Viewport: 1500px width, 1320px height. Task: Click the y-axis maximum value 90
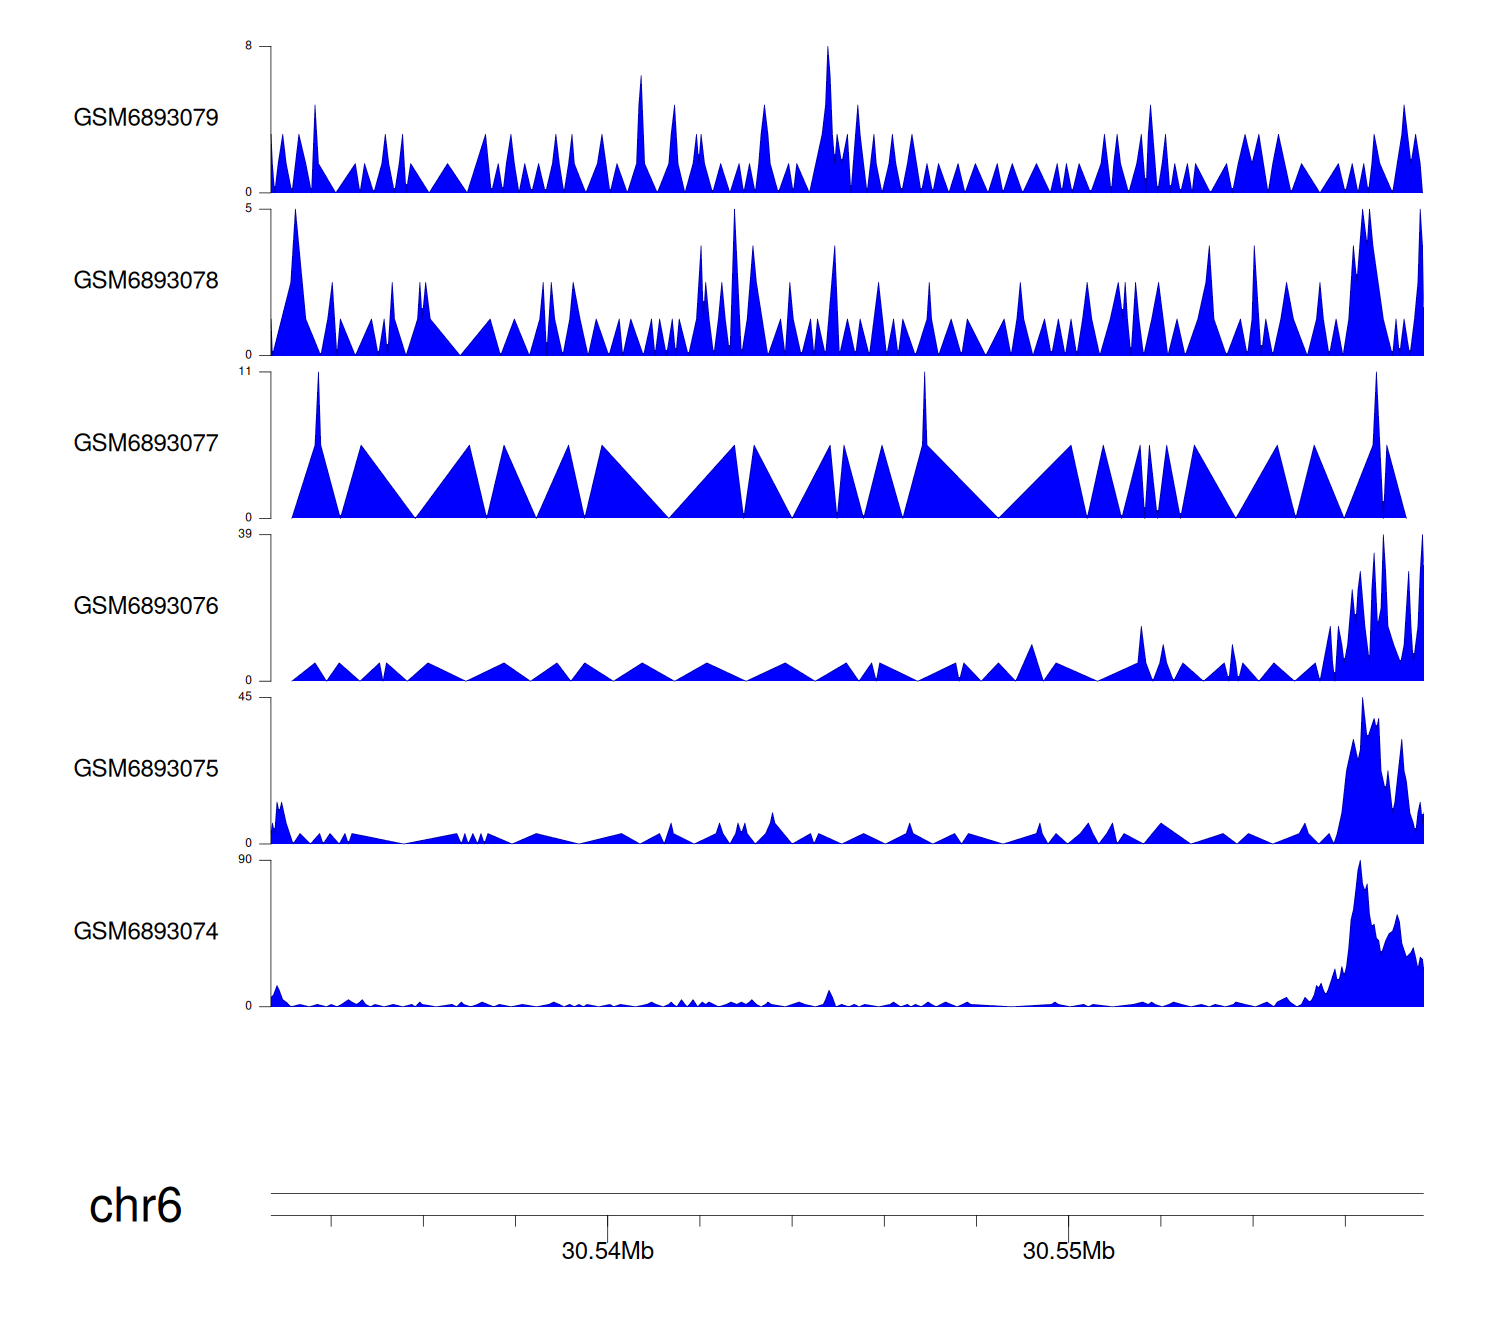coord(245,860)
